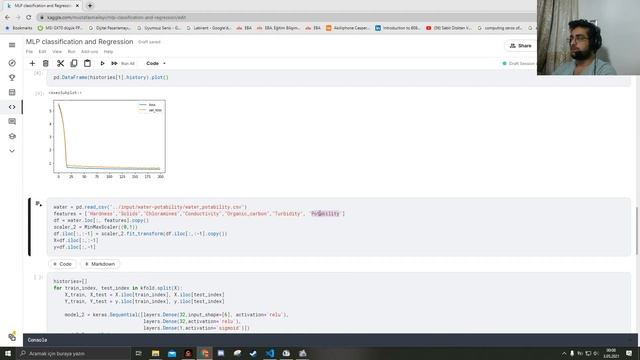The height and width of the screenshot is (360, 640).
Task: Open the Windows Start menu
Action: tap(8, 353)
